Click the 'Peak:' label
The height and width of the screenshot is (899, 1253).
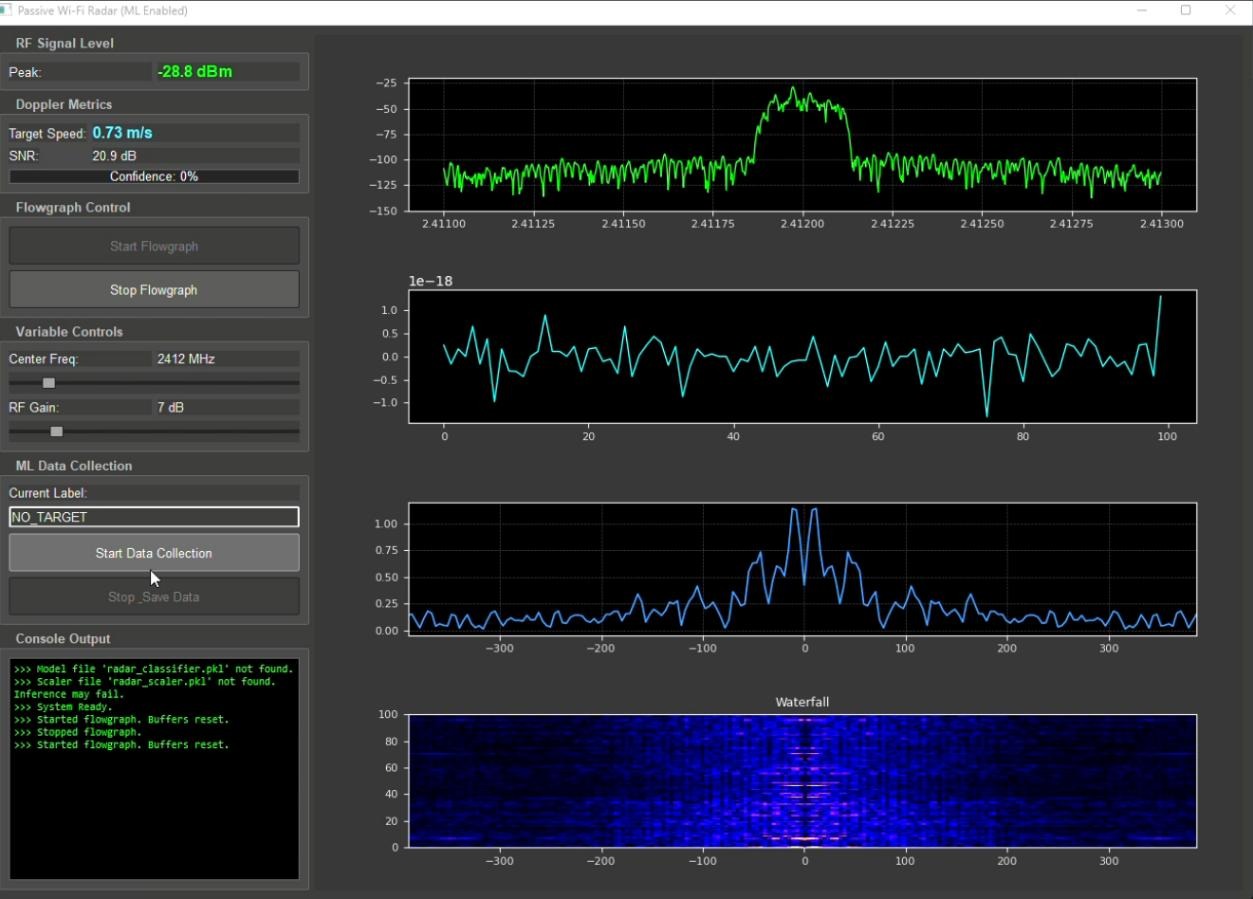(25, 72)
